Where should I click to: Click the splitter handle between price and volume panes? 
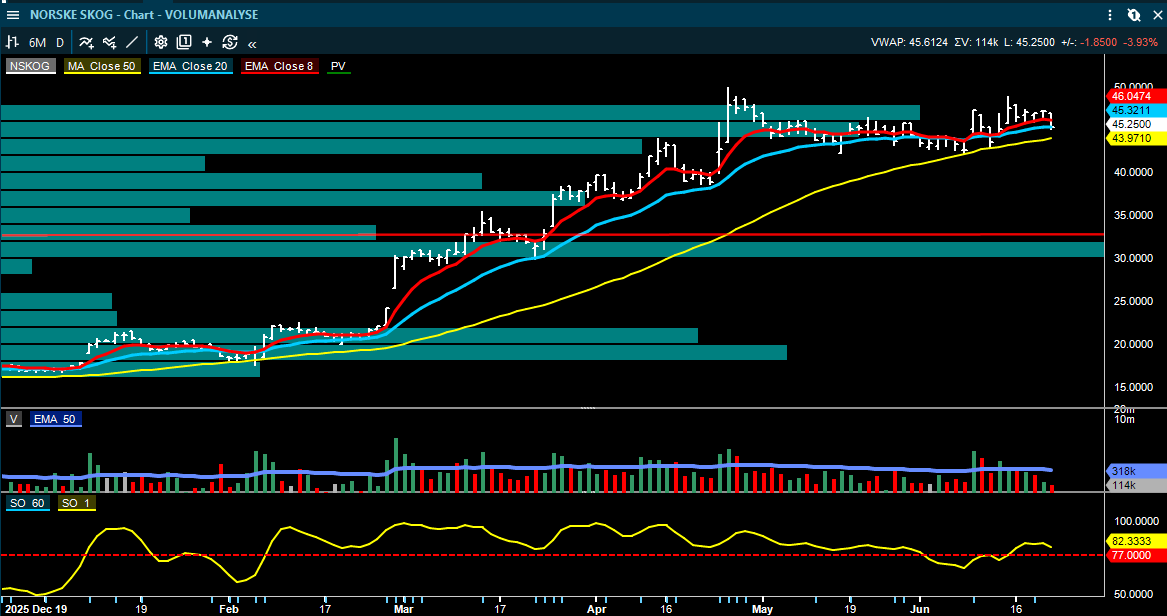click(x=588, y=408)
